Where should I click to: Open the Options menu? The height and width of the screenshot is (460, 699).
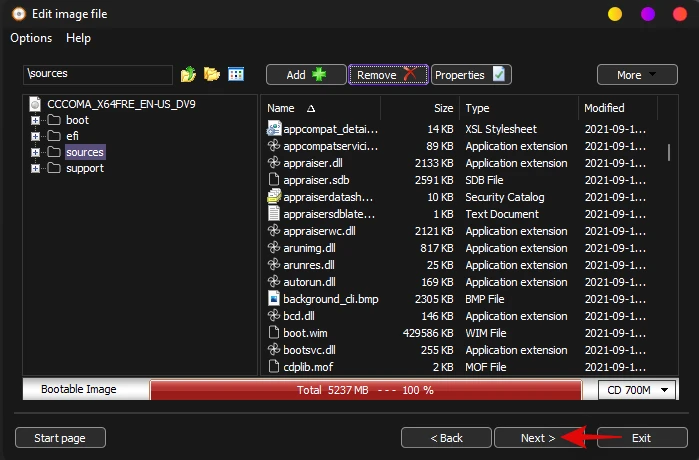click(31, 38)
